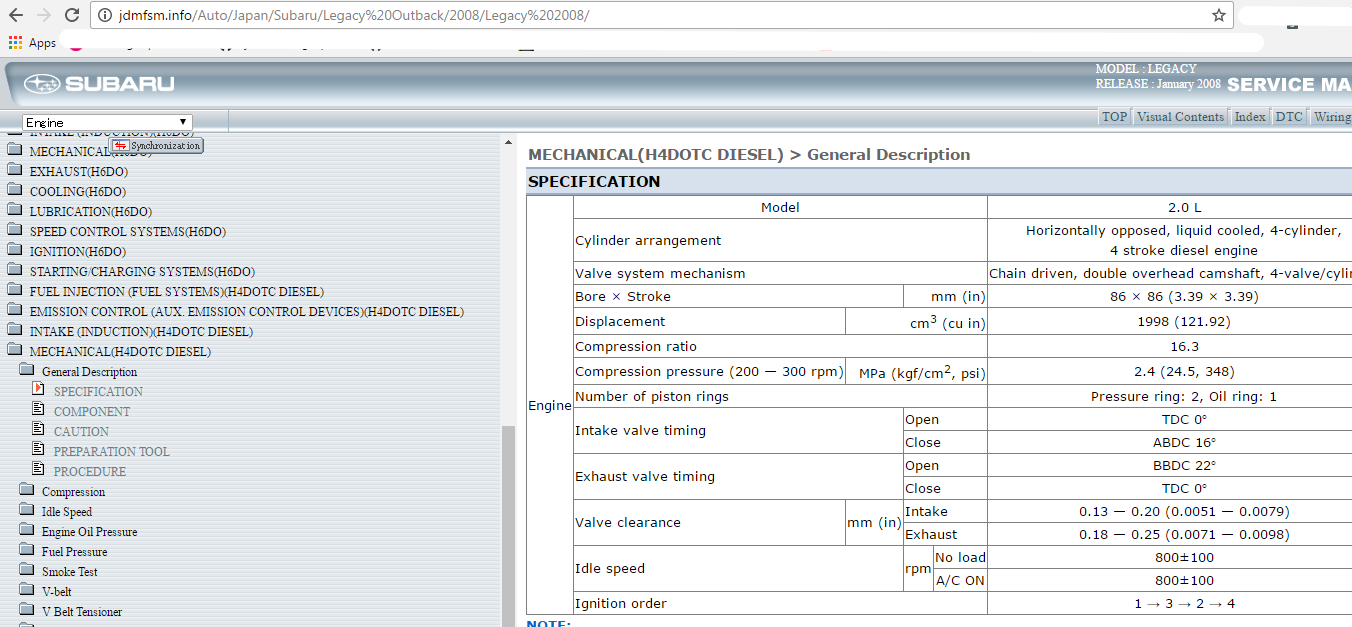Open the Visual Contents tab
Image resolution: width=1352 pixels, height=627 pixels.
coord(1180,117)
